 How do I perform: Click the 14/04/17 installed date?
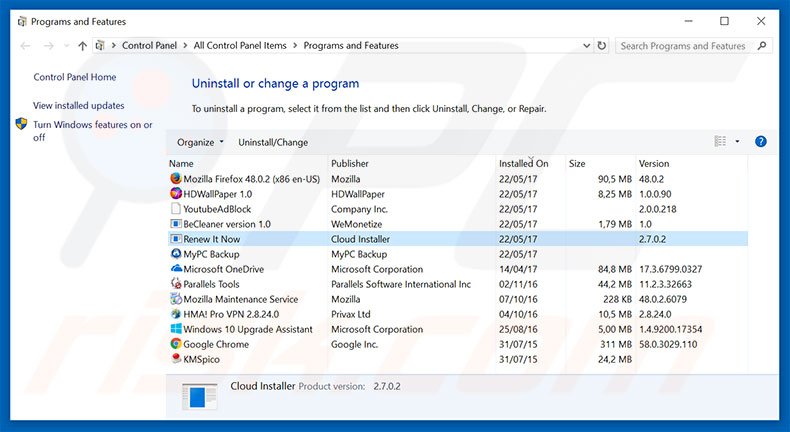click(518, 269)
